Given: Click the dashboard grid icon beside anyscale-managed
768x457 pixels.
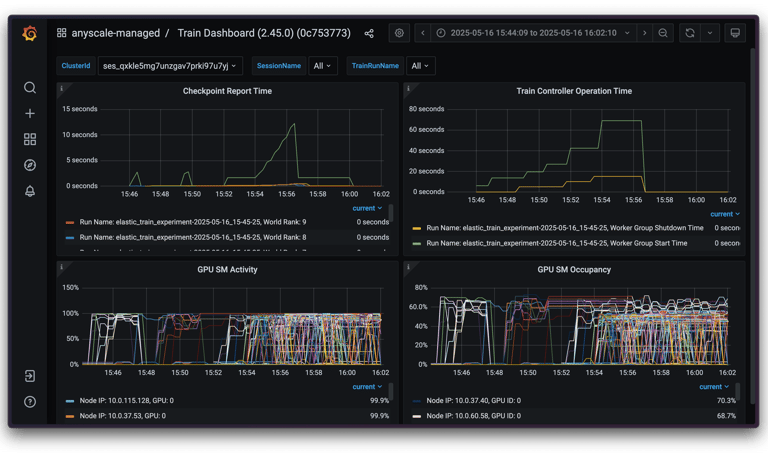Looking at the screenshot, I should [x=61, y=33].
